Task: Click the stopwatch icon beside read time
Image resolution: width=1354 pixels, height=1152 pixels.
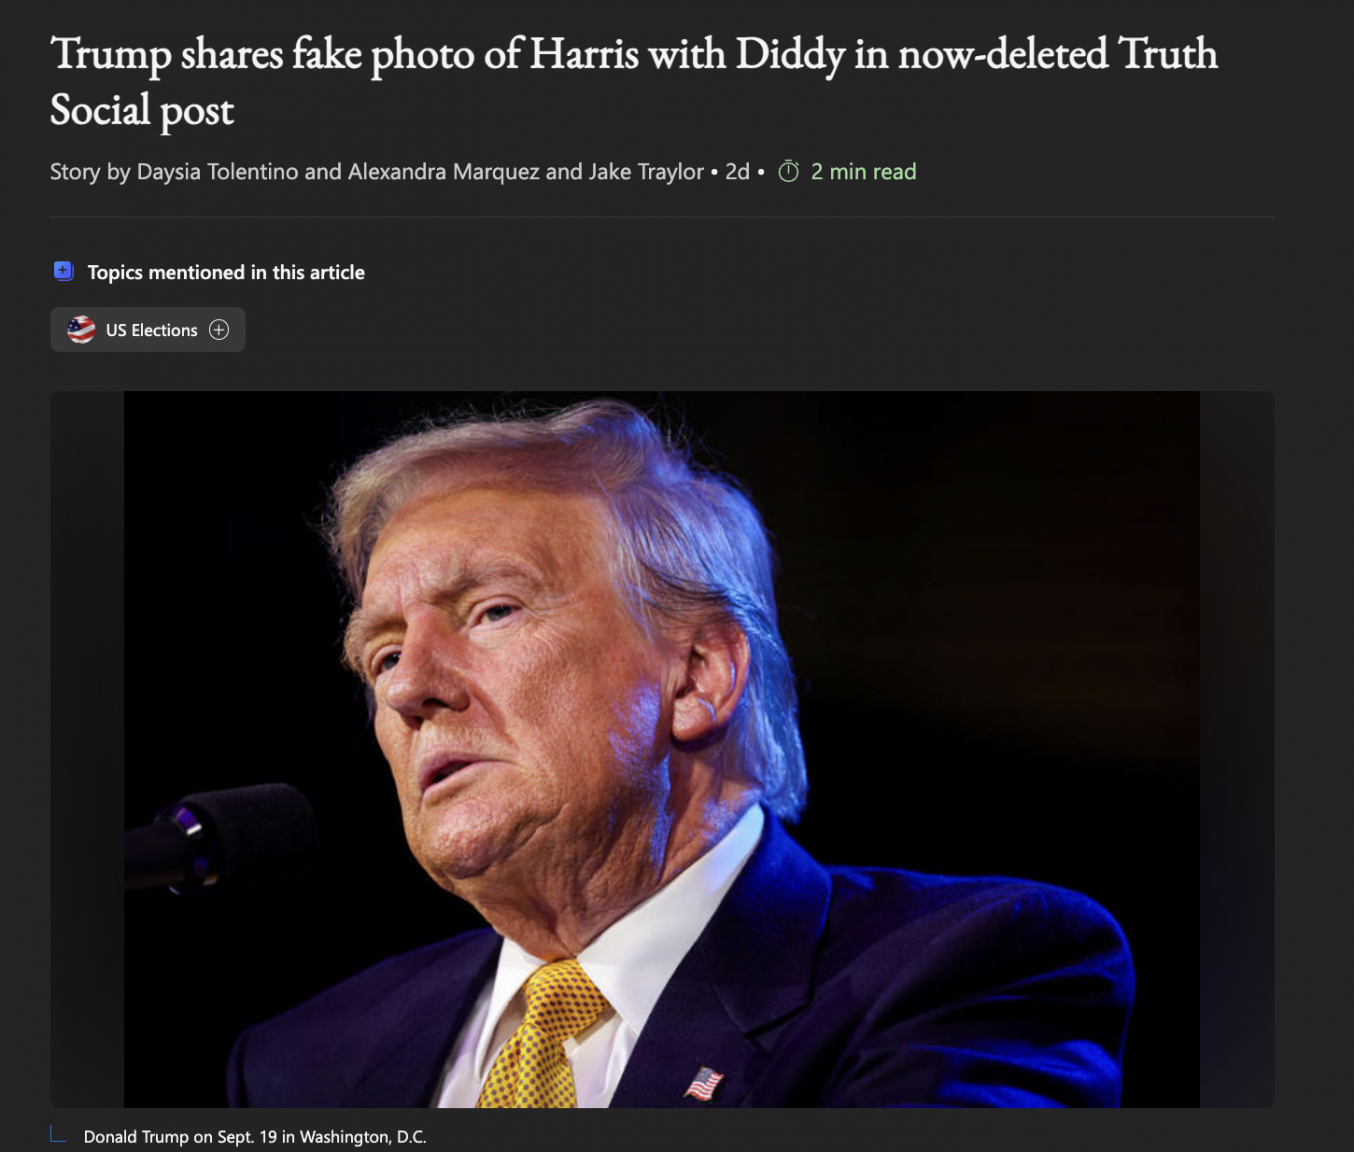Action: tap(789, 171)
